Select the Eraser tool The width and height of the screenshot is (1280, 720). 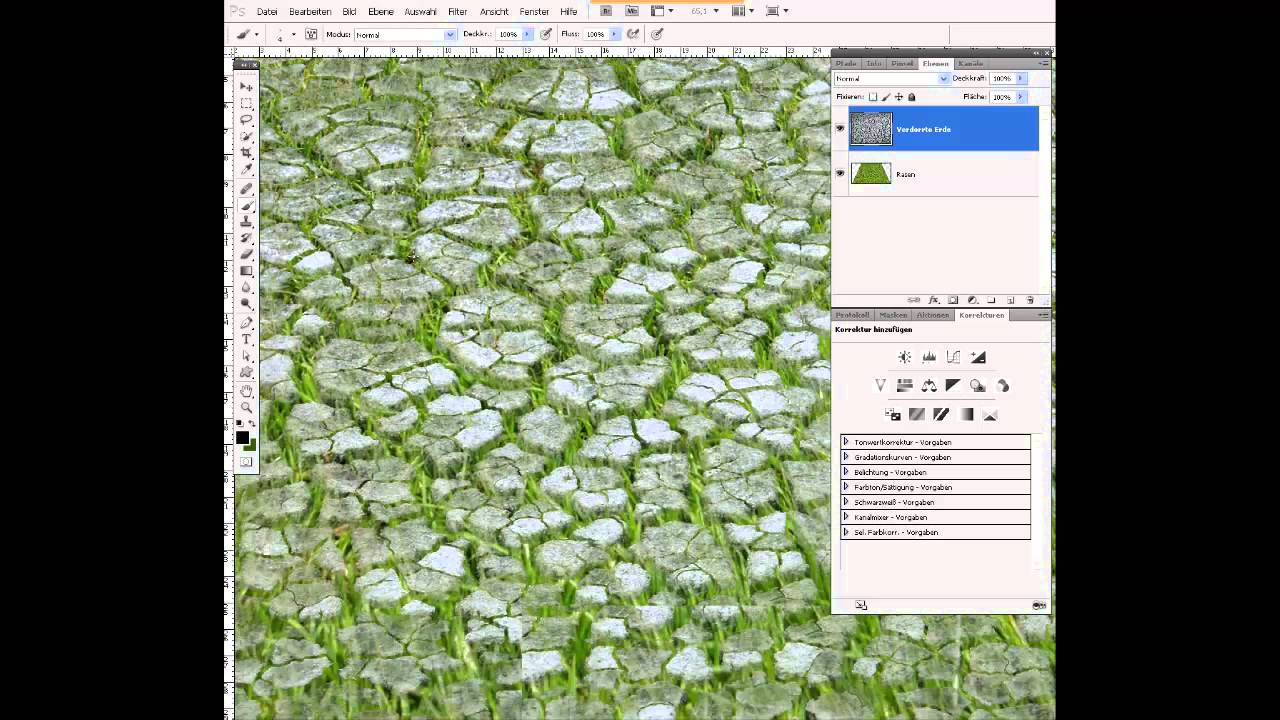(x=246, y=254)
